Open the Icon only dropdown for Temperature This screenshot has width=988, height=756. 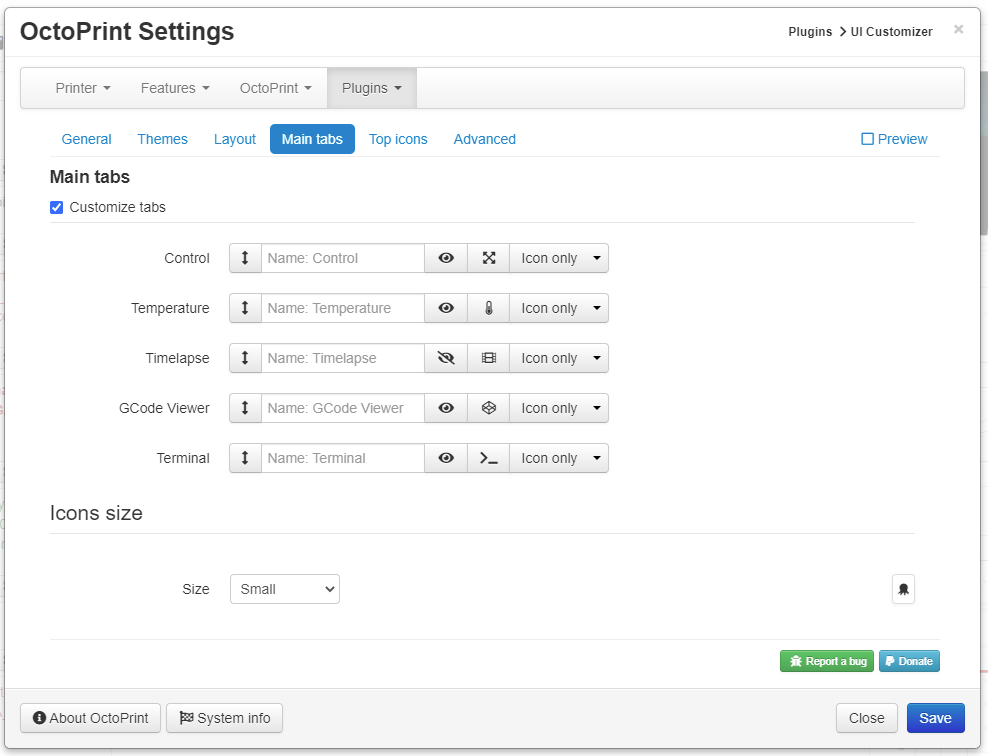559,308
